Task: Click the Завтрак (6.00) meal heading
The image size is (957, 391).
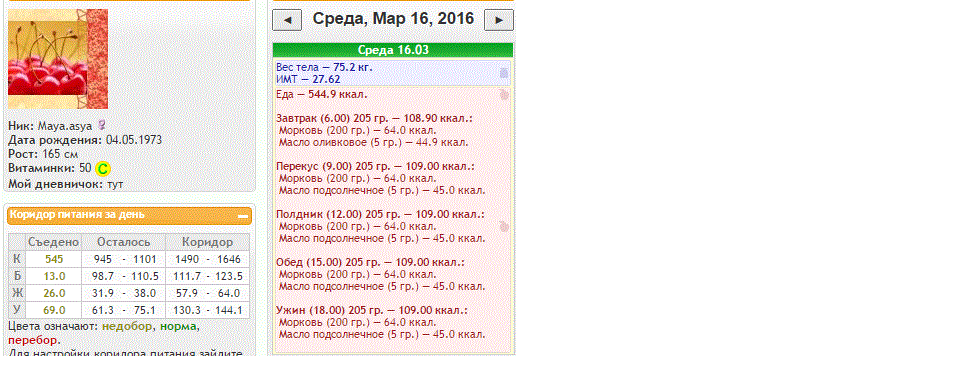Action: click(x=374, y=118)
